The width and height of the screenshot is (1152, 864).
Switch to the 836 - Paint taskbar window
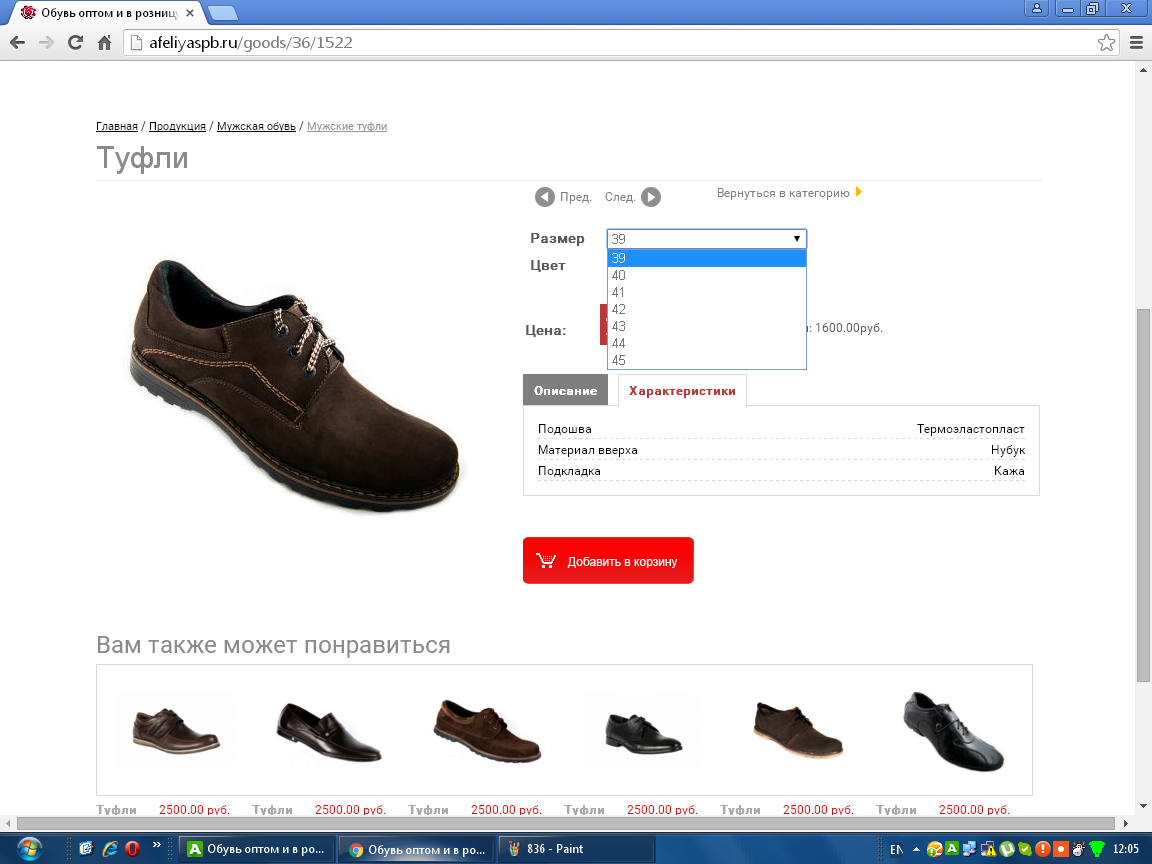pos(577,849)
